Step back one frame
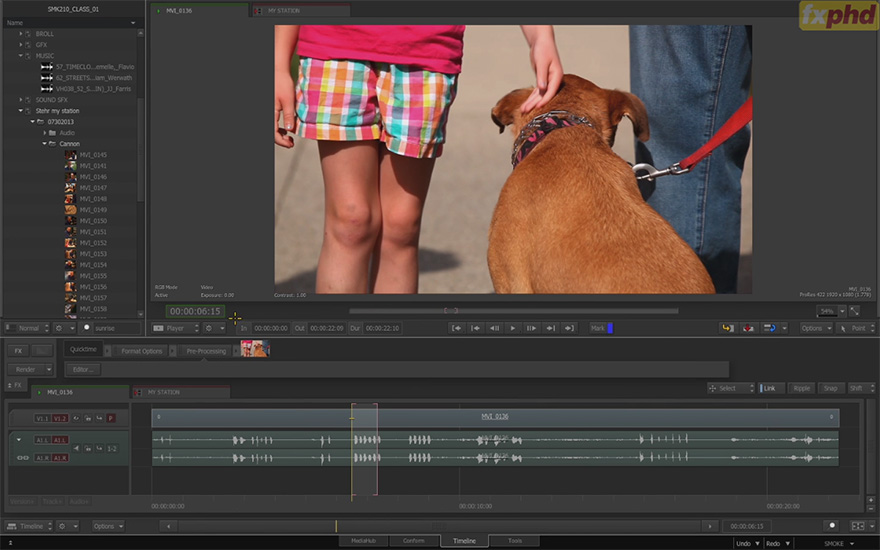This screenshot has height=550, width=880. pyautogui.click(x=494, y=328)
